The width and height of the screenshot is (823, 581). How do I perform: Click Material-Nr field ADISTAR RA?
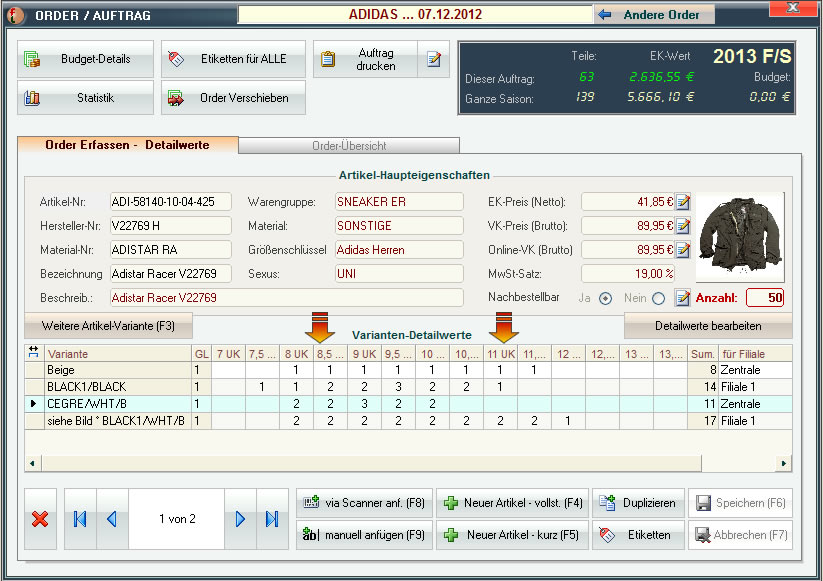pos(171,250)
